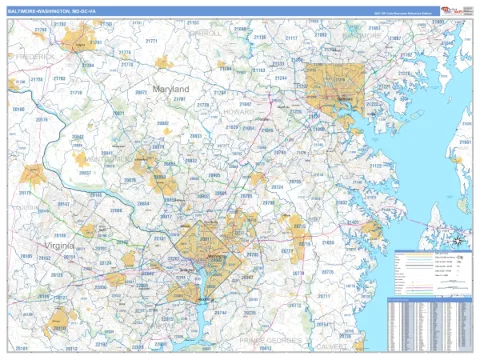Screen dimensions: 480x360
Task: Click ZIP code 20152
Action: 45,258
